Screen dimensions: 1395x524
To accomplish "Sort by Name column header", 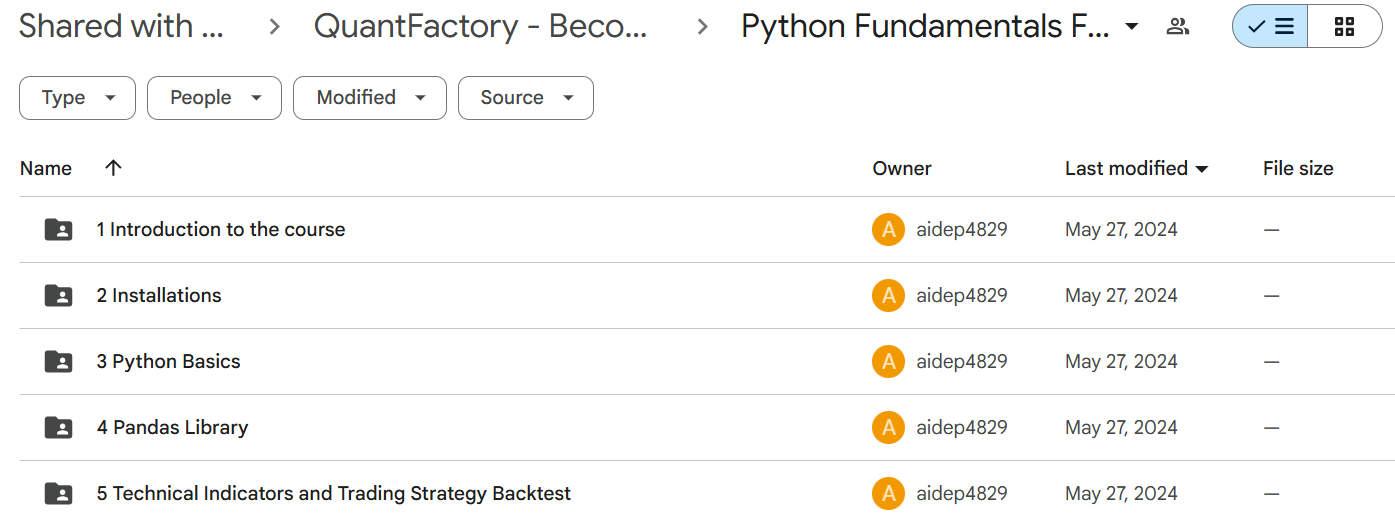I will pos(46,168).
